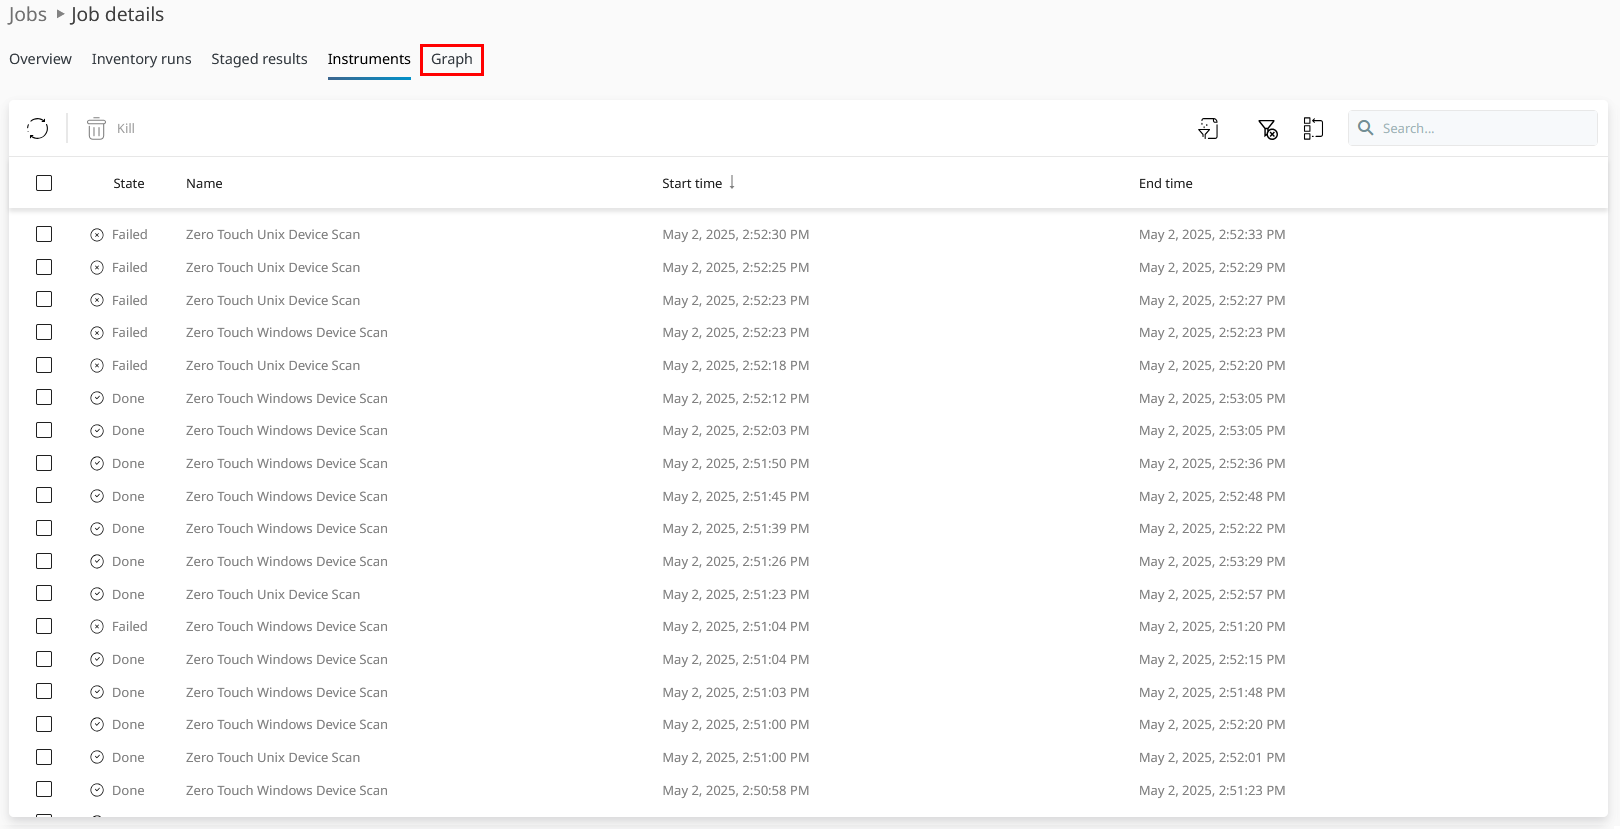This screenshot has width=1620, height=829.
Task: Click Failed status icon for 2:52:30 PM scan
Action: pos(97,235)
